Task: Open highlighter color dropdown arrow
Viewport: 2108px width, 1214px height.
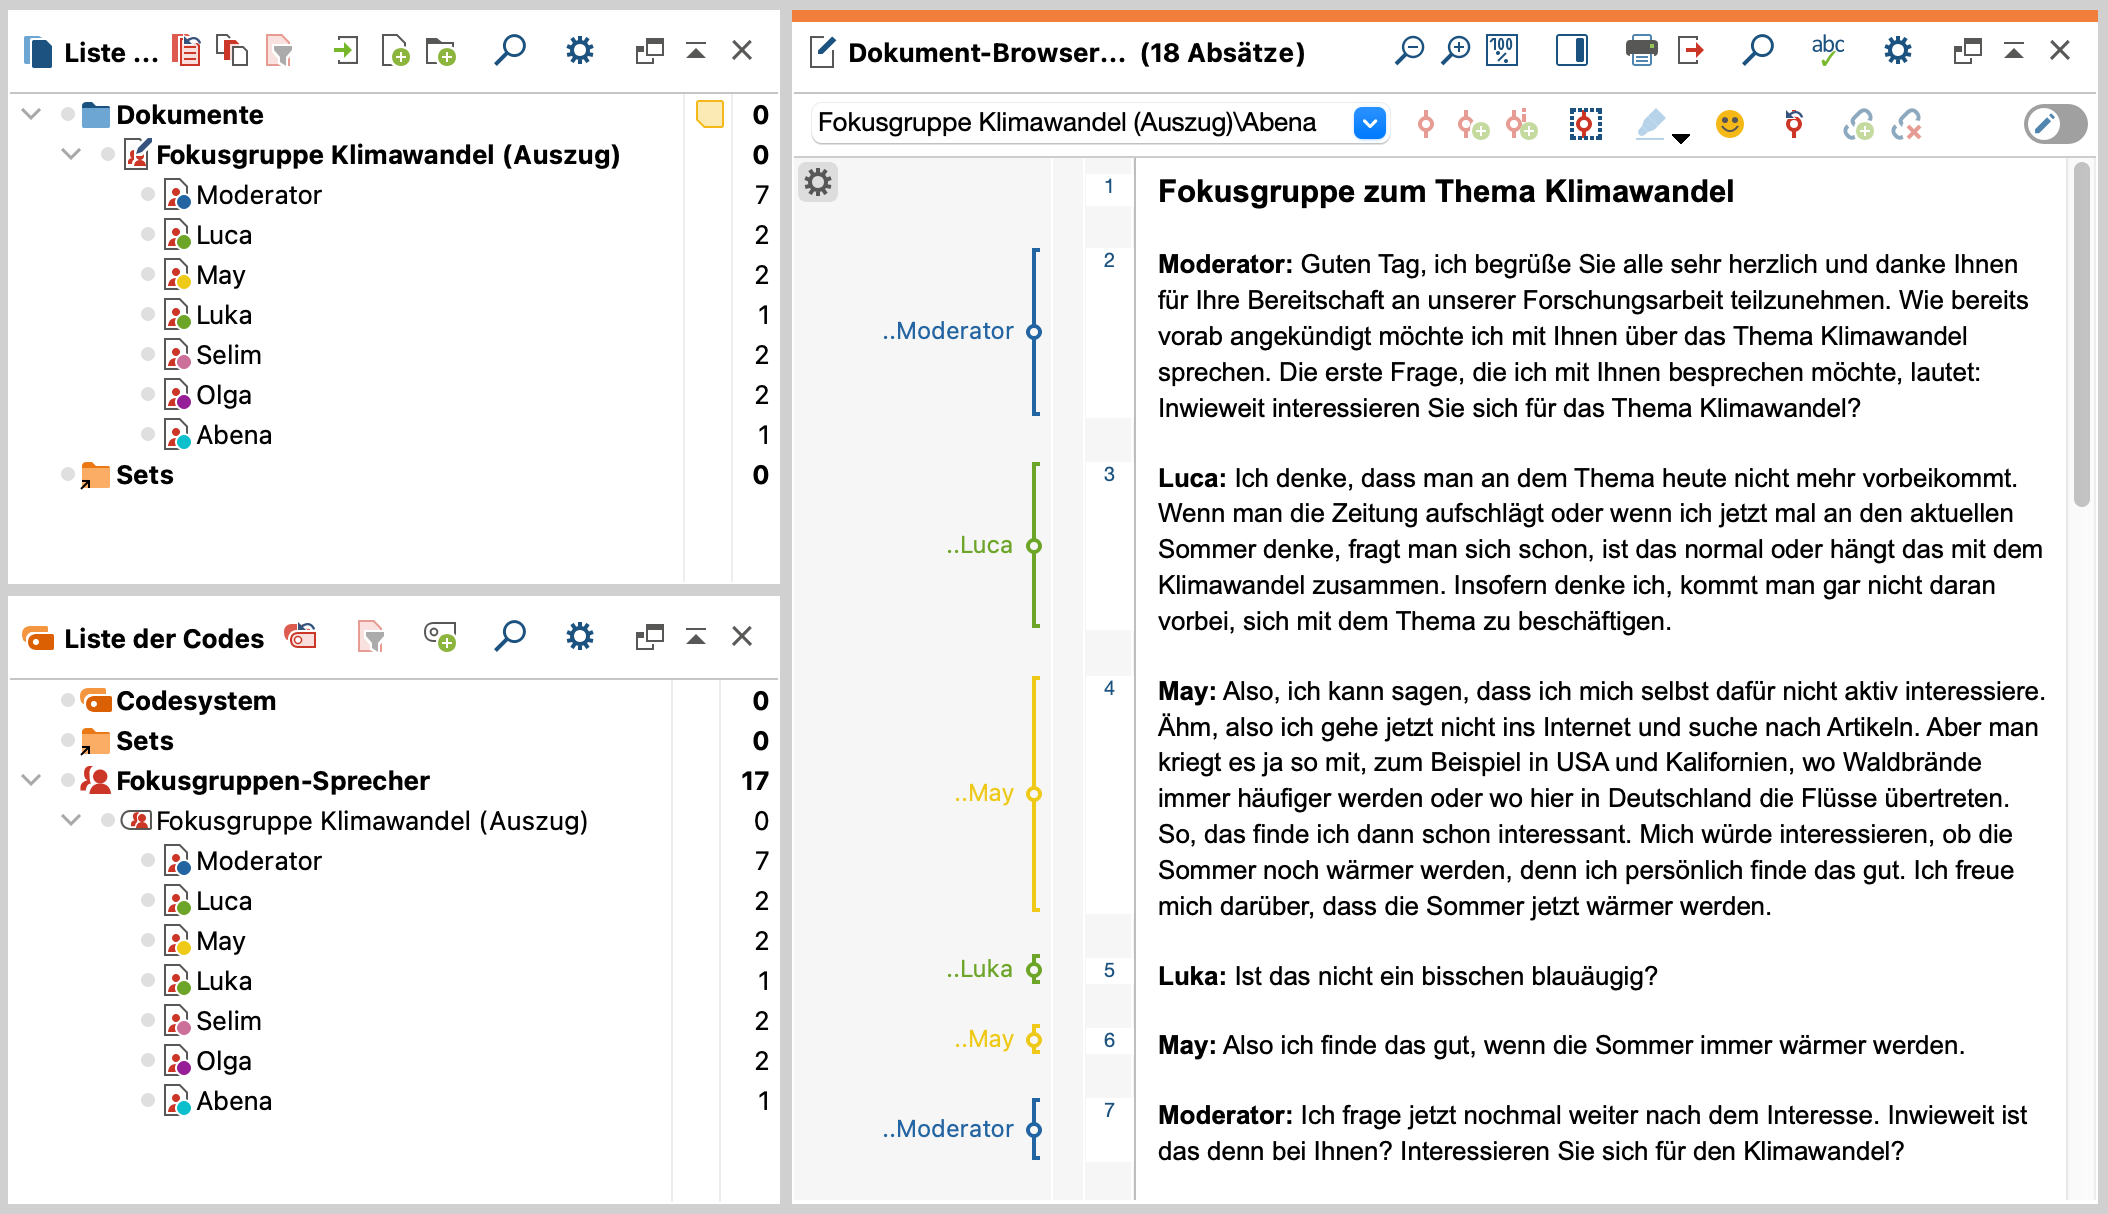Action: tap(1681, 138)
